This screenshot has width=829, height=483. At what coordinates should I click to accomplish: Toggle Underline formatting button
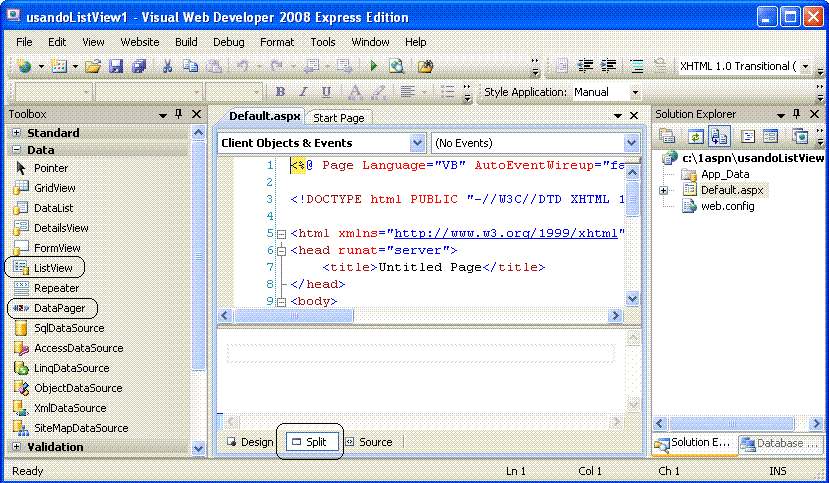[x=326, y=92]
